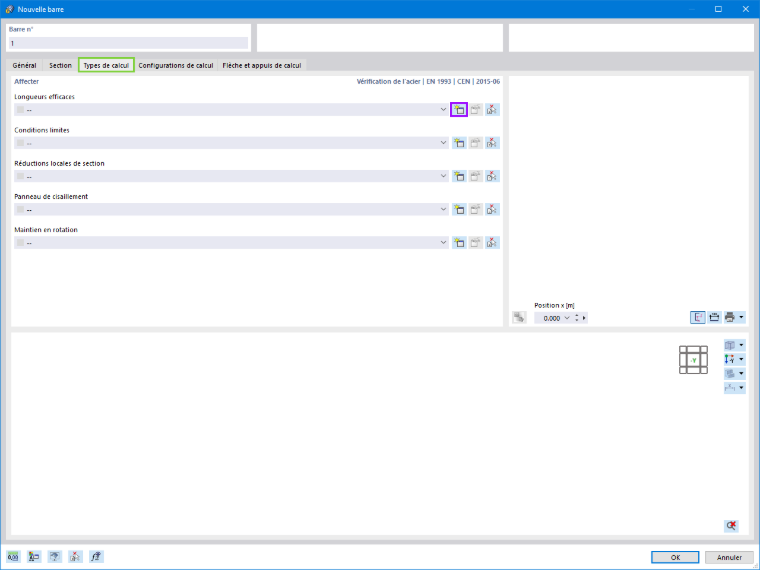The height and width of the screenshot is (570, 760).
Task: Create new Longueurs efficaces entry icon
Action: [459, 110]
